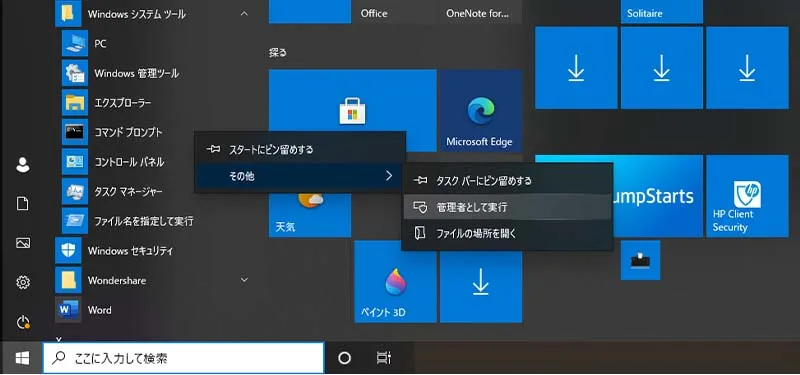Click the Windows Start button
The height and width of the screenshot is (375, 800).
22,358
